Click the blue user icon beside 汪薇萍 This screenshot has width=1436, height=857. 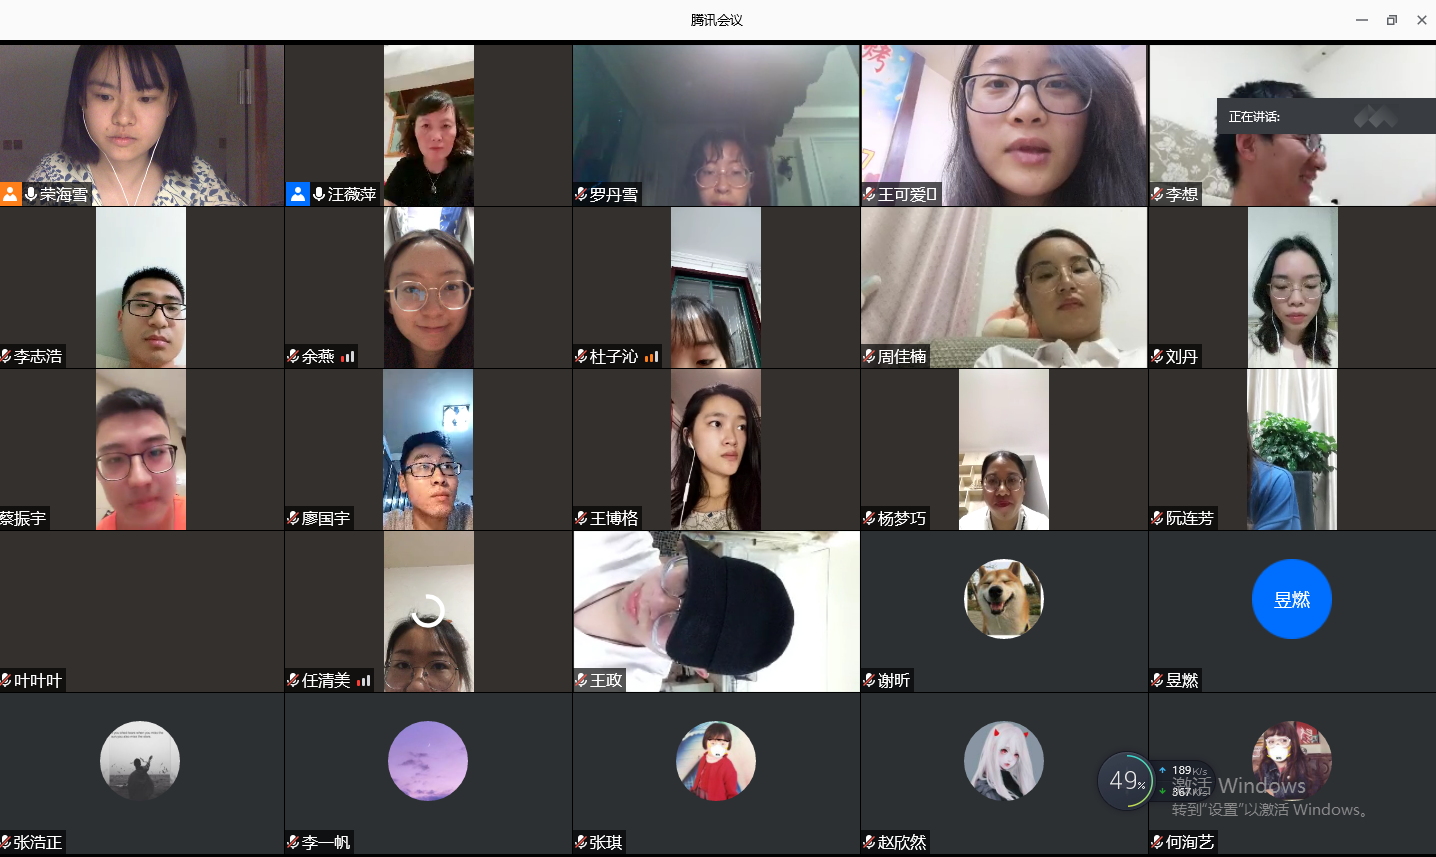click(298, 194)
